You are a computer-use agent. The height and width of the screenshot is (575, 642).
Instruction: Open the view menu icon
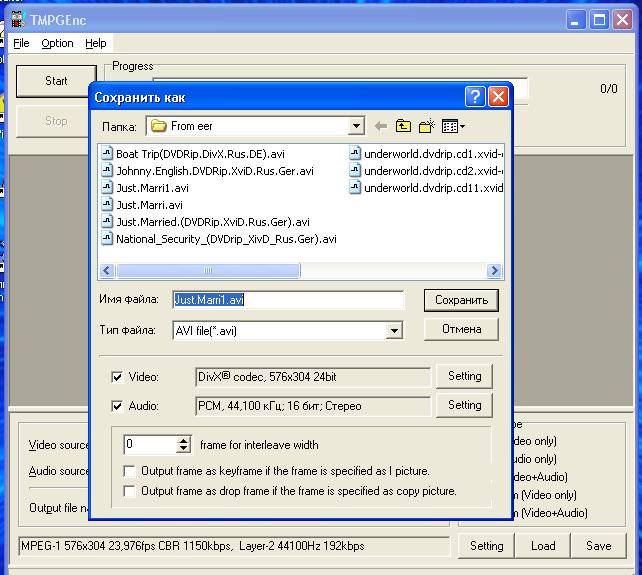(450, 126)
